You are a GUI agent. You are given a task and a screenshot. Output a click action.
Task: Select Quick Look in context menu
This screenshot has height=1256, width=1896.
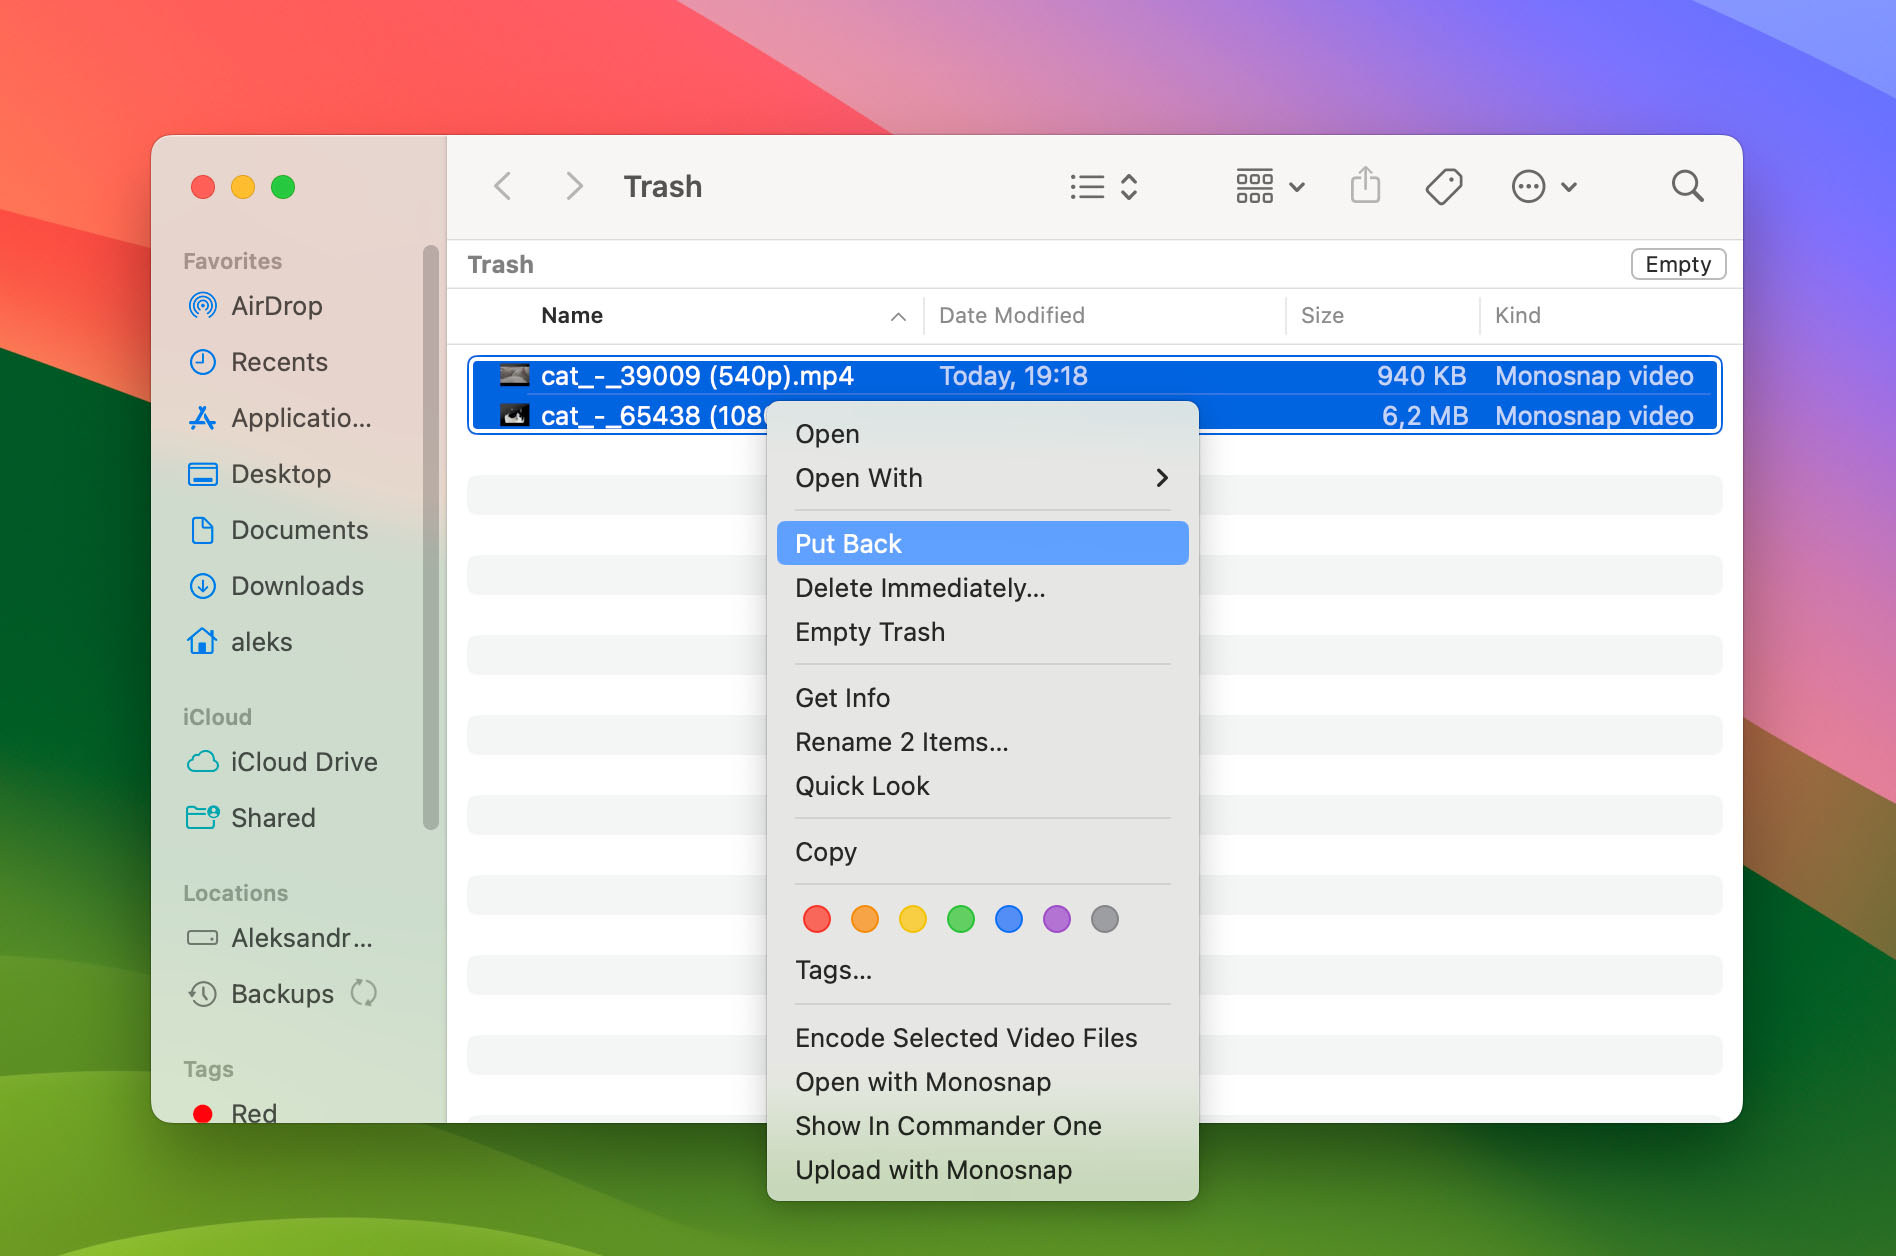tap(862, 786)
